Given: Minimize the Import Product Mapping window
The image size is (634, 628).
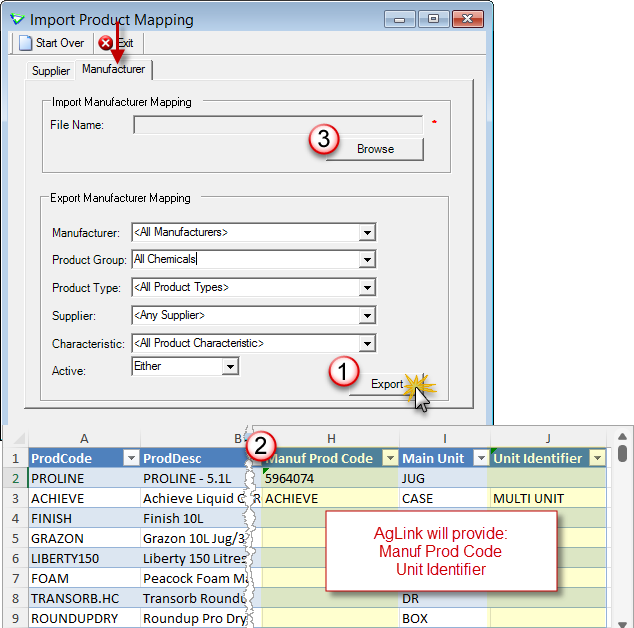Looking at the screenshot, I should tap(399, 19).
